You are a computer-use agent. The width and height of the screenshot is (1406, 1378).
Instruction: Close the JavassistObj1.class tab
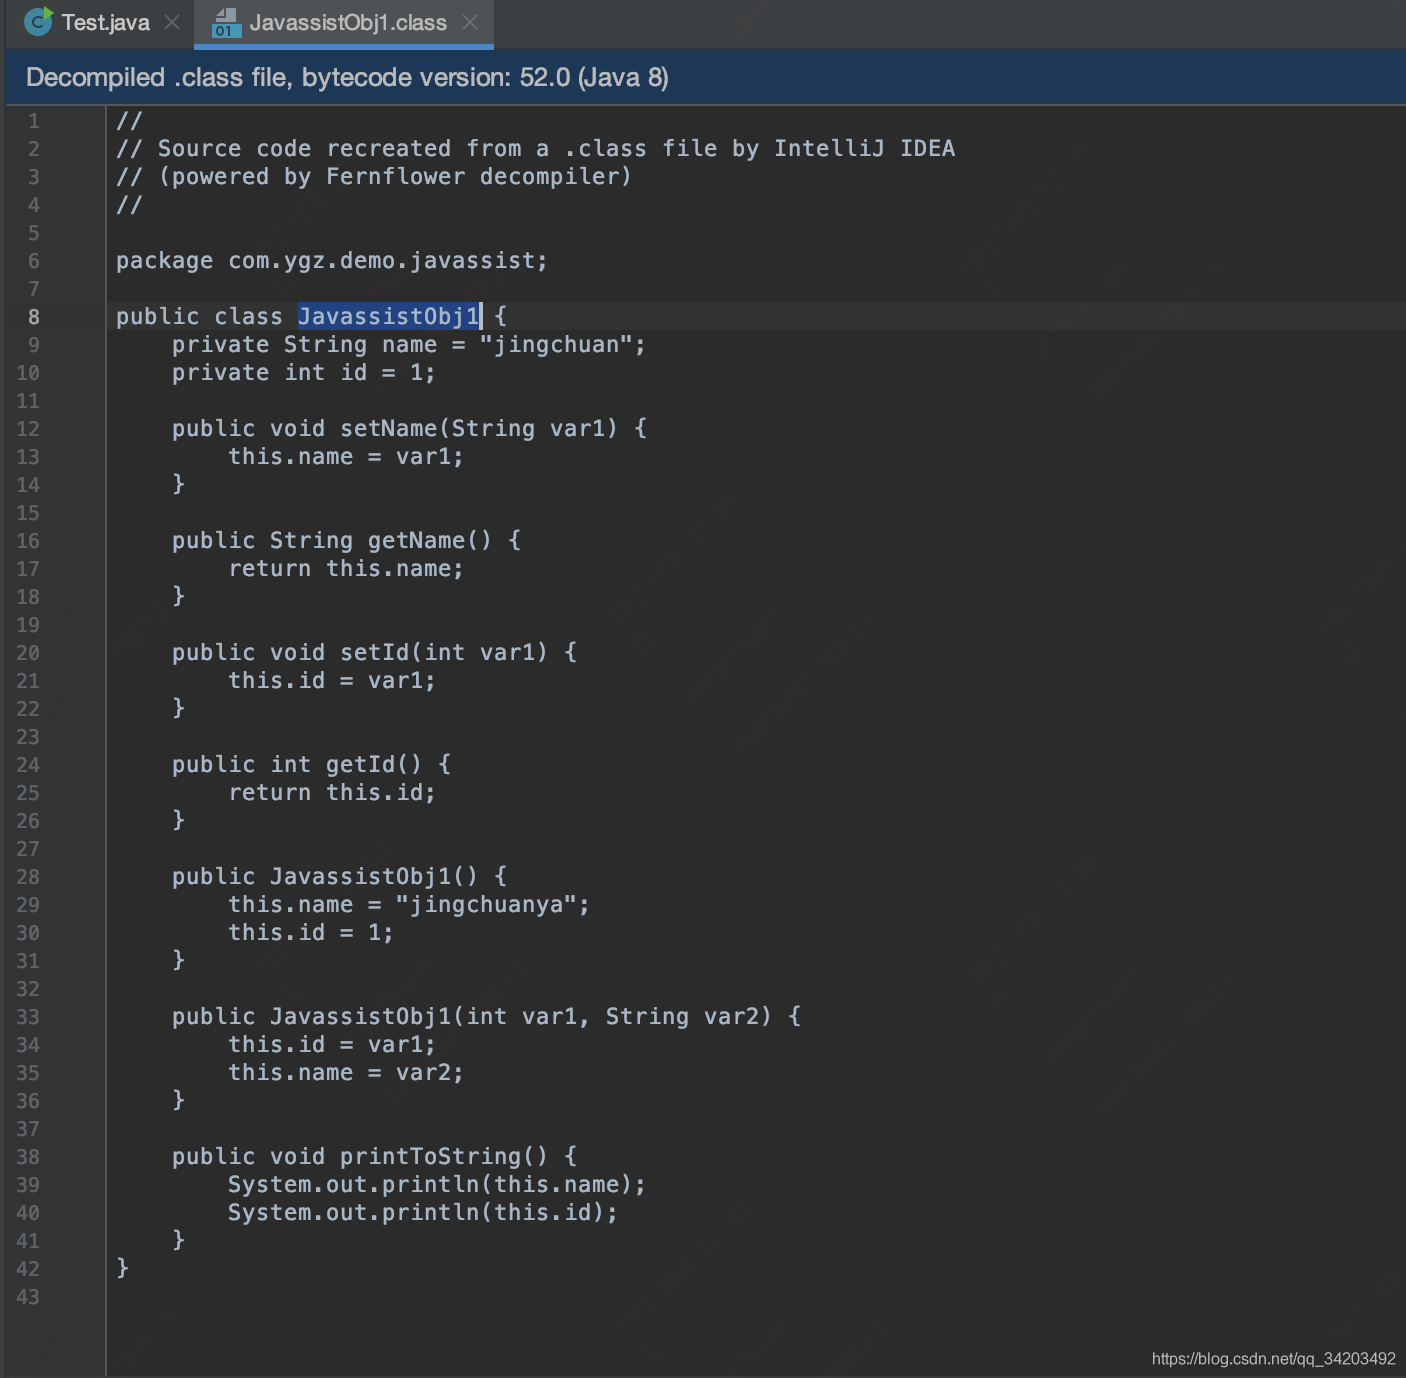click(470, 22)
